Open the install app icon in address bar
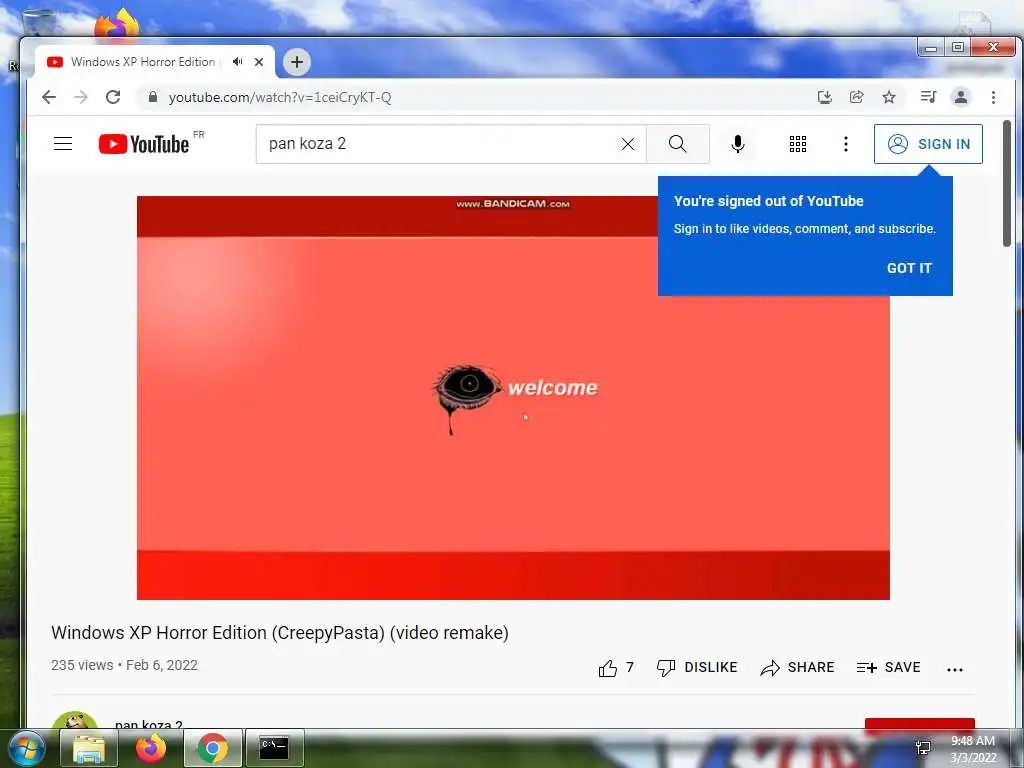The image size is (1024, 768). coord(825,97)
